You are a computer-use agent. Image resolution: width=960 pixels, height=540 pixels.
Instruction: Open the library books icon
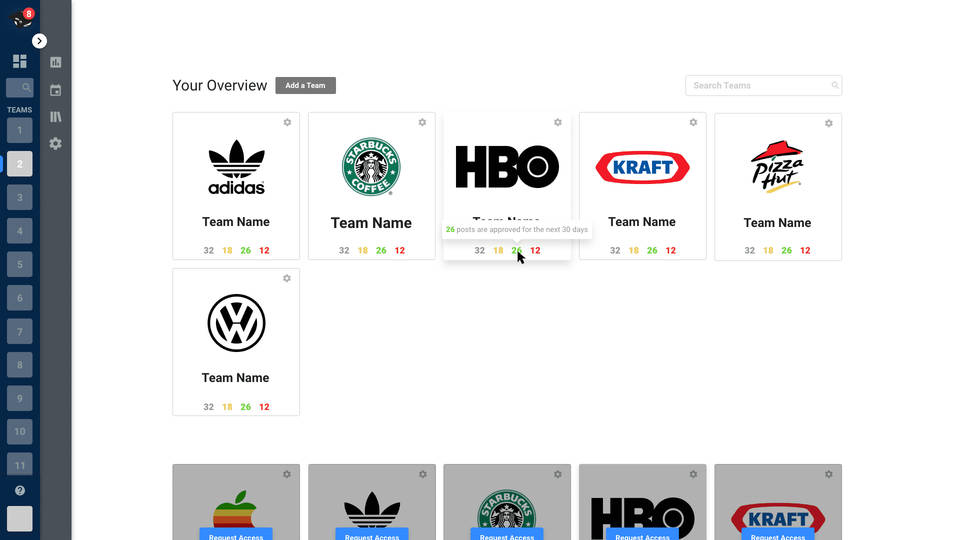56,117
